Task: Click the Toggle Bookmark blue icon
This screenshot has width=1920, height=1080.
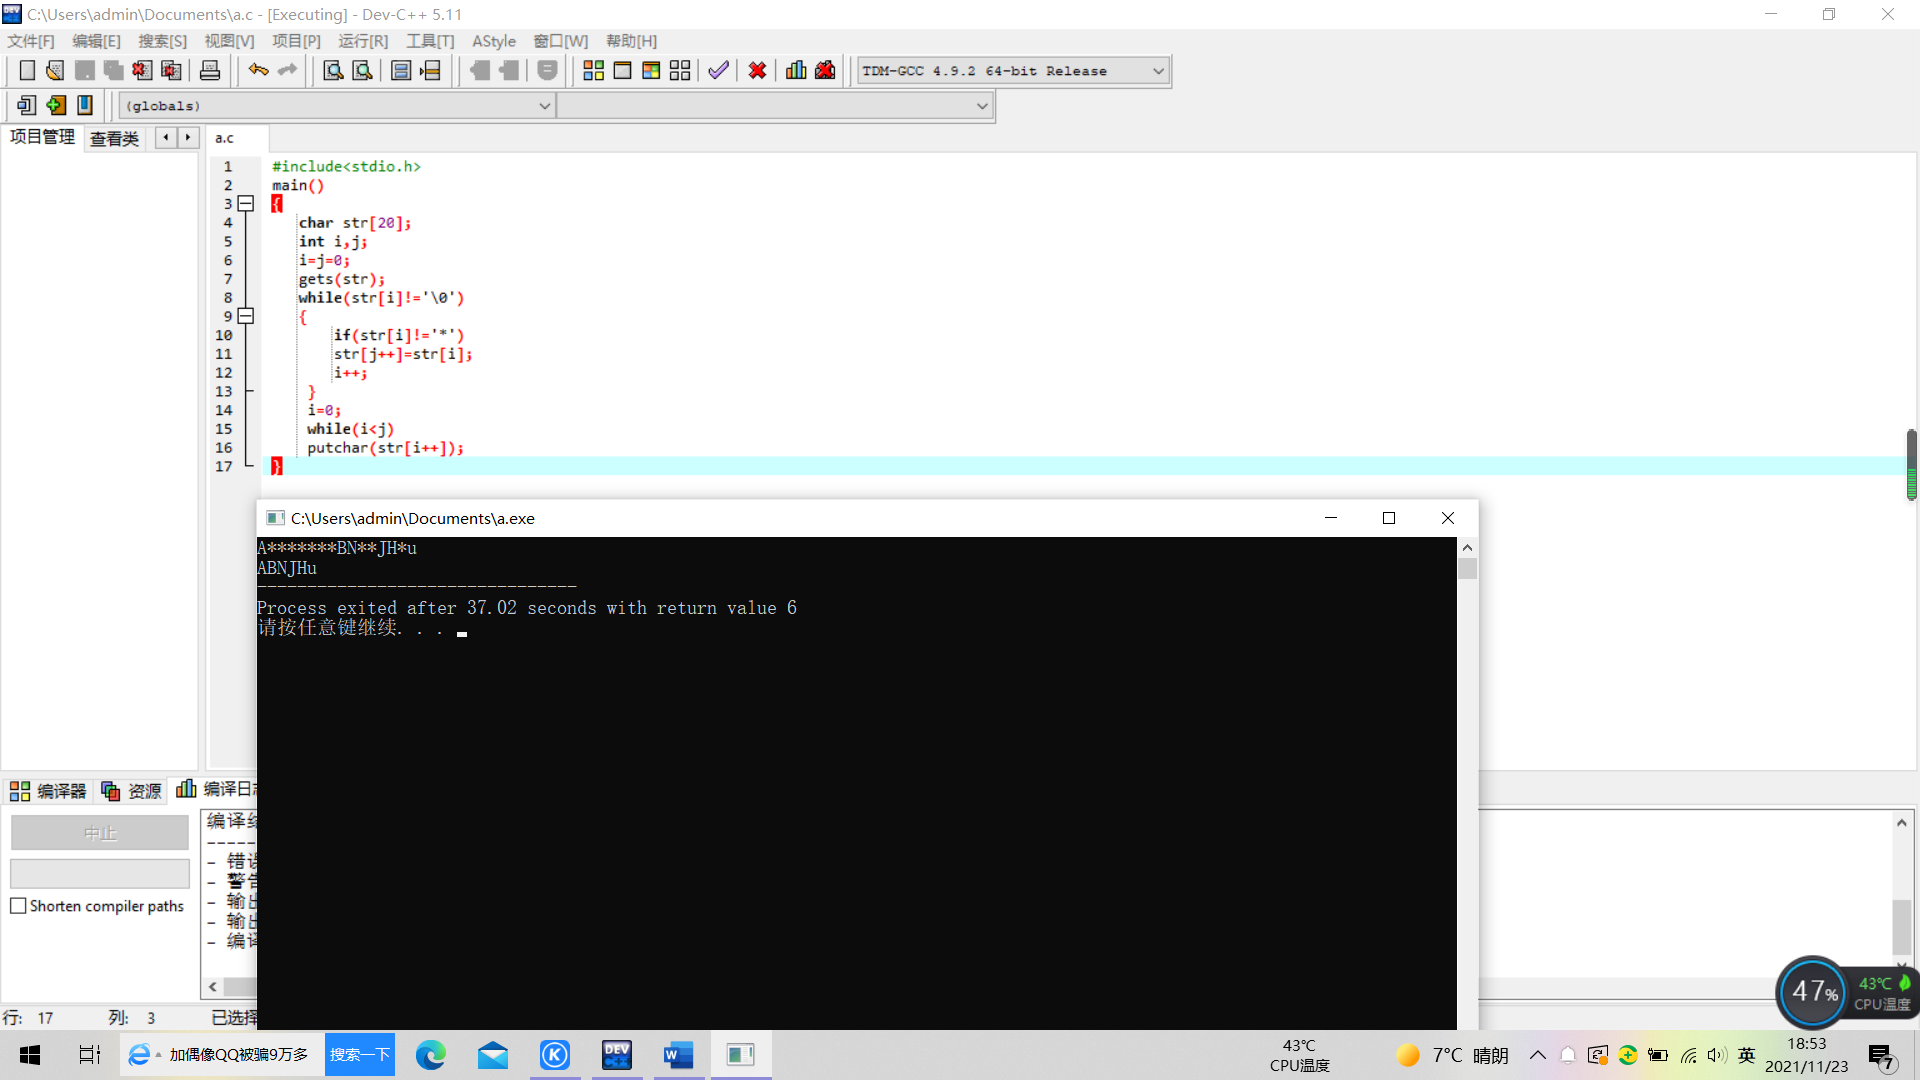Action: 85,105
